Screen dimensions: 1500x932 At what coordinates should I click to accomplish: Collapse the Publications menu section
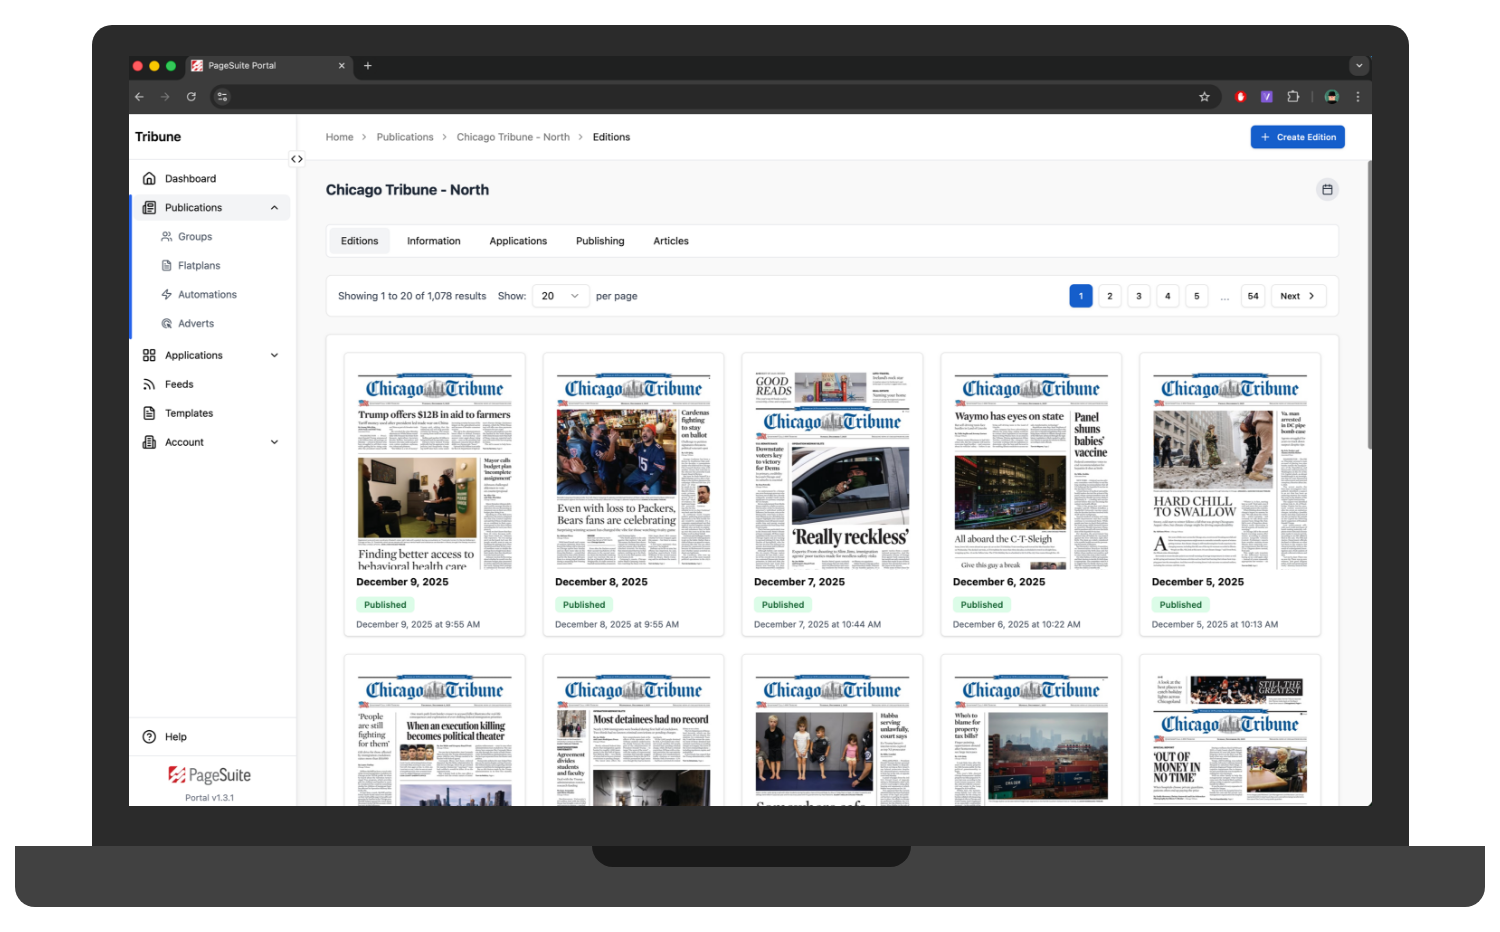click(x=274, y=208)
